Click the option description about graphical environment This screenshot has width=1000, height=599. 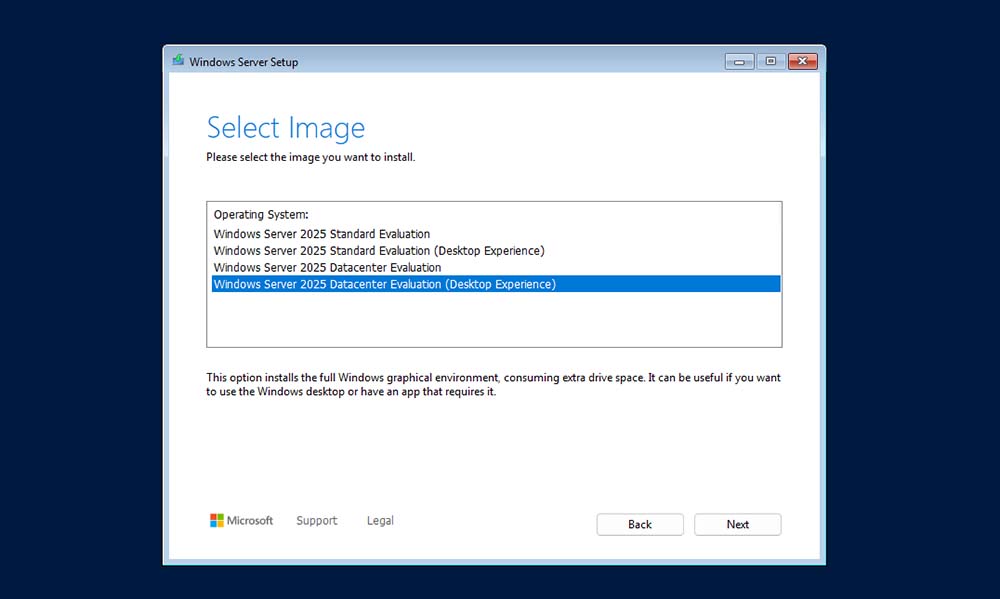(x=493, y=385)
